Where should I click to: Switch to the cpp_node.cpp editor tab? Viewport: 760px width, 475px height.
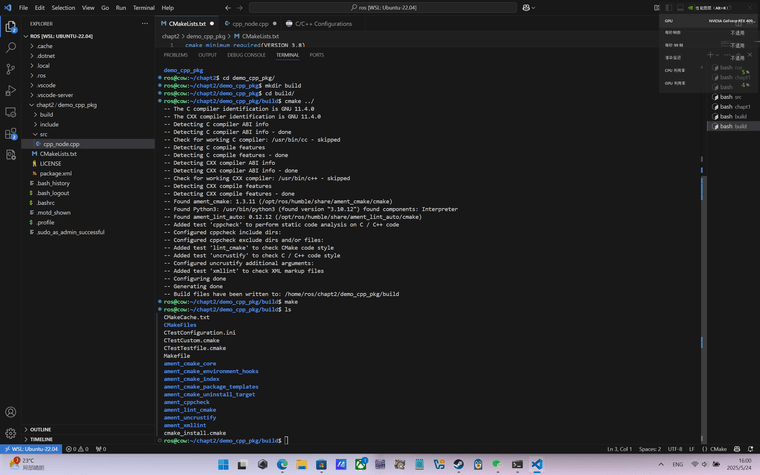tap(250, 23)
